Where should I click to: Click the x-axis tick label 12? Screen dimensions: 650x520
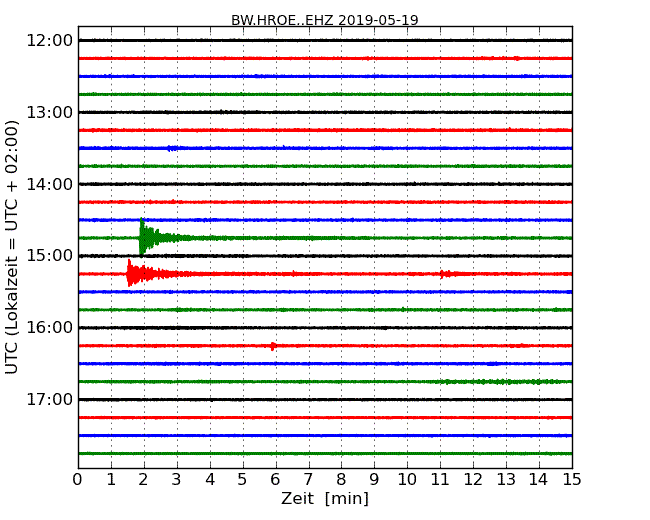click(x=473, y=479)
